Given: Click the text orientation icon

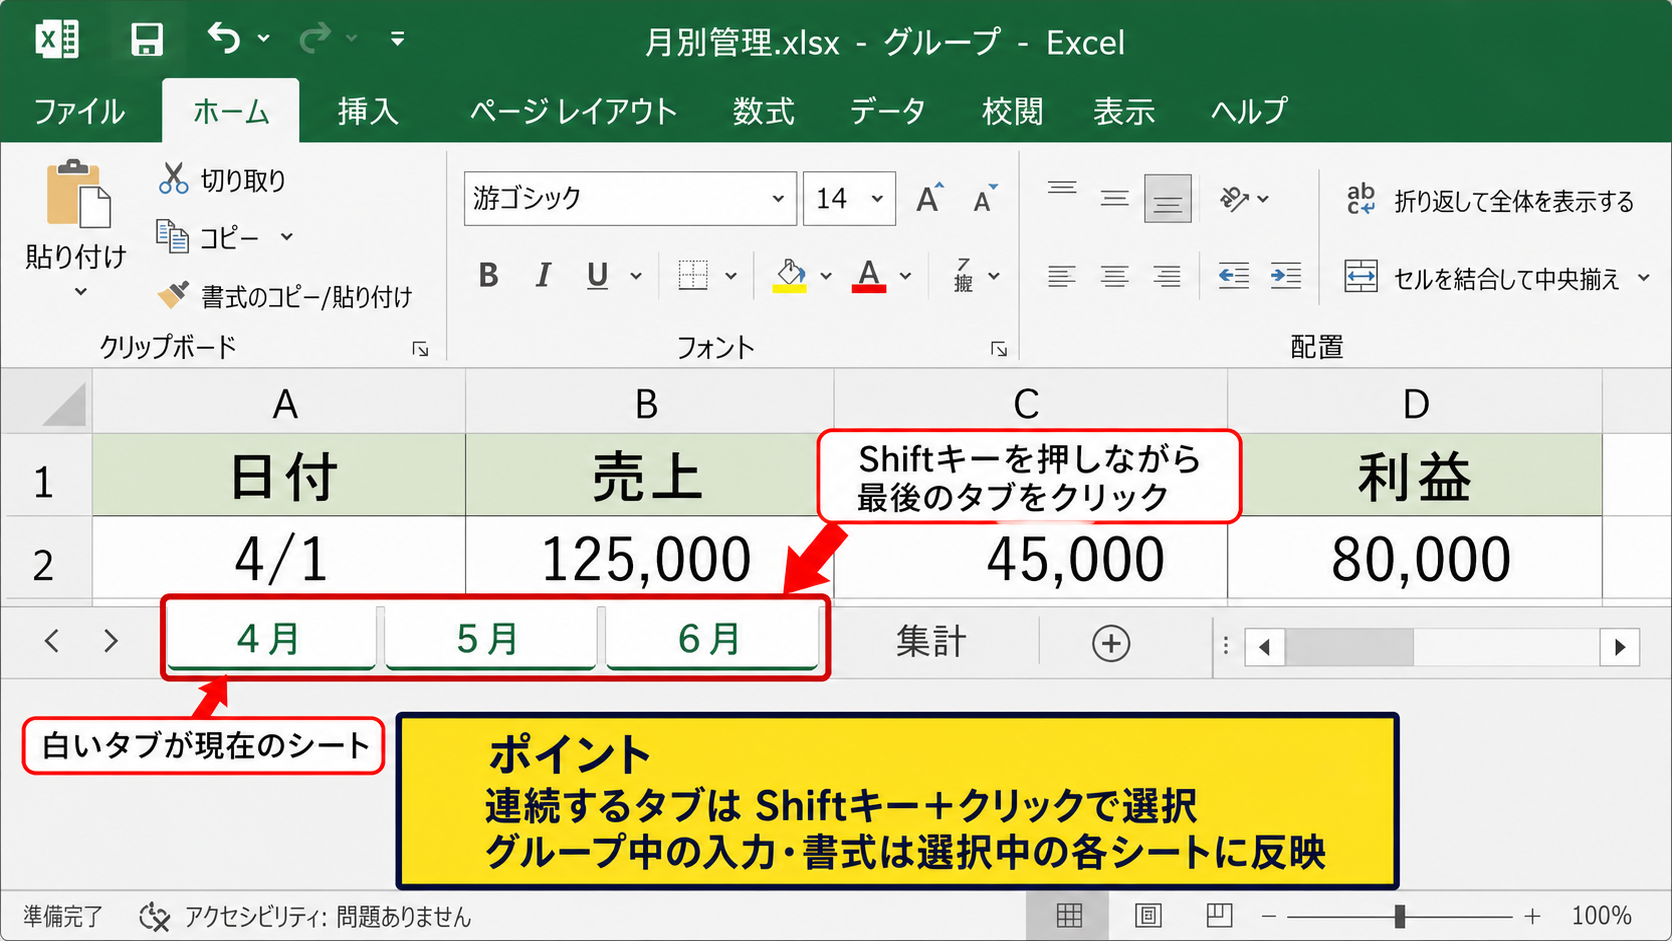Looking at the screenshot, I should pos(1235,198).
